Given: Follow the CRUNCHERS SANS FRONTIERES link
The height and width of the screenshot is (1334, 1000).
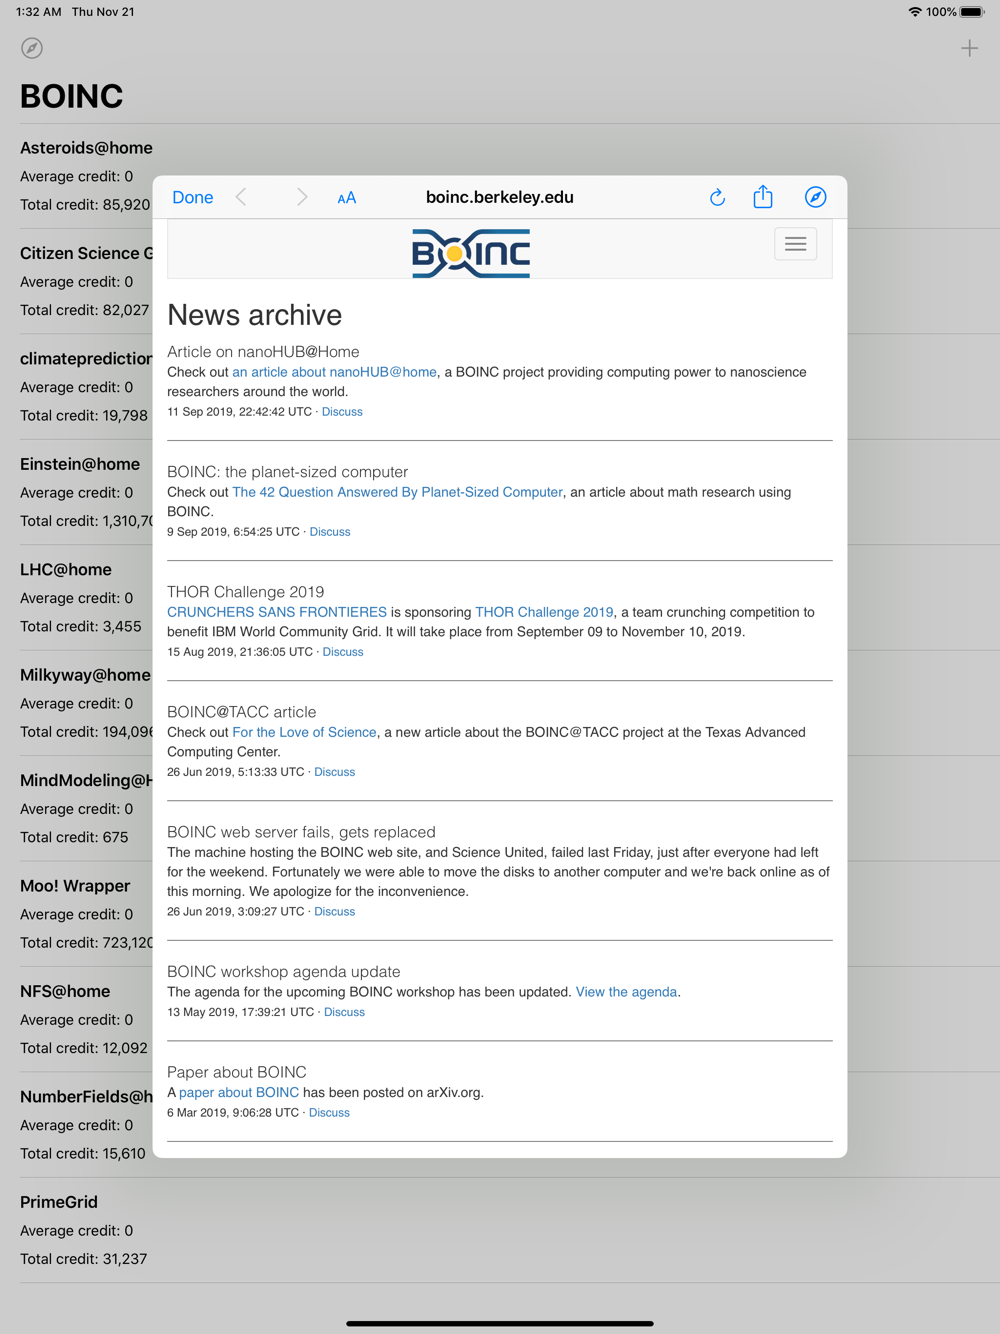Looking at the screenshot, I should point(277,612).
